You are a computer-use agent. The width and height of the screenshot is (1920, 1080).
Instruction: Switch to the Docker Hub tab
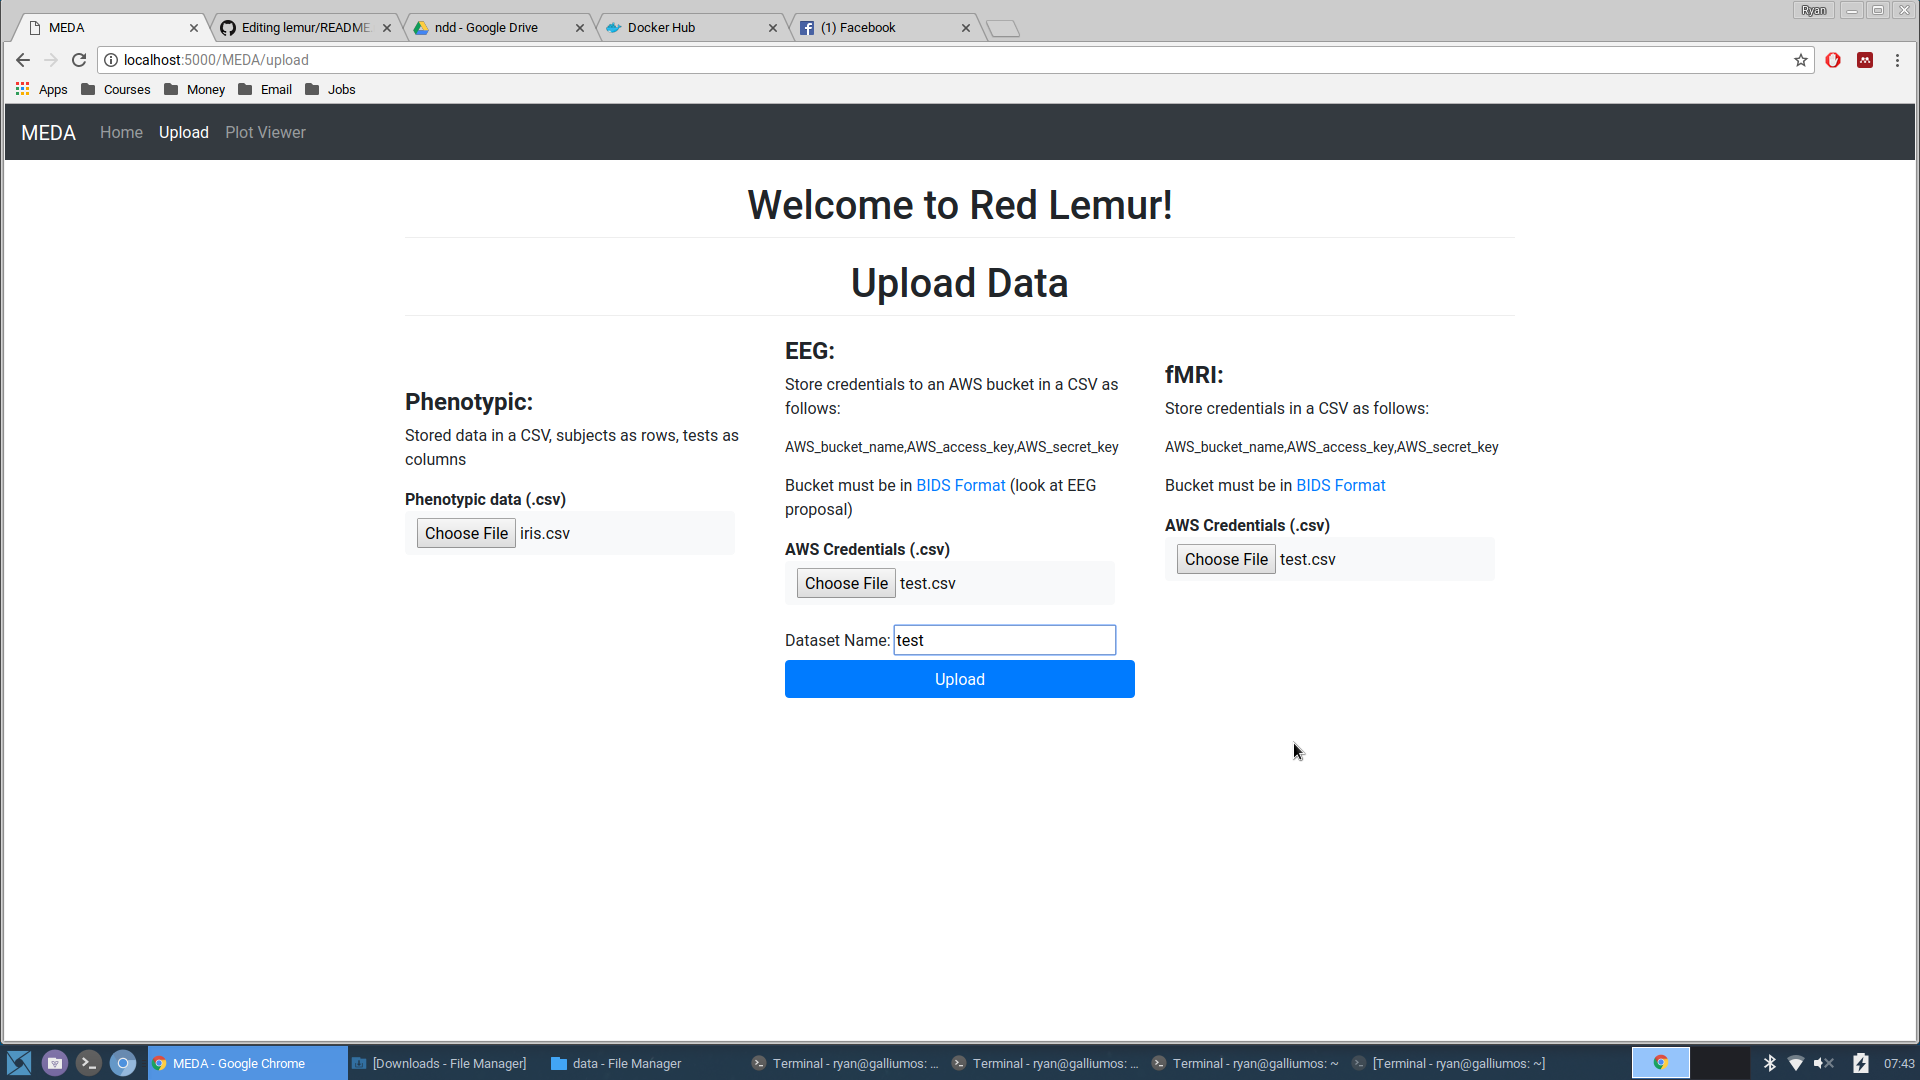[x=661, y=28]
